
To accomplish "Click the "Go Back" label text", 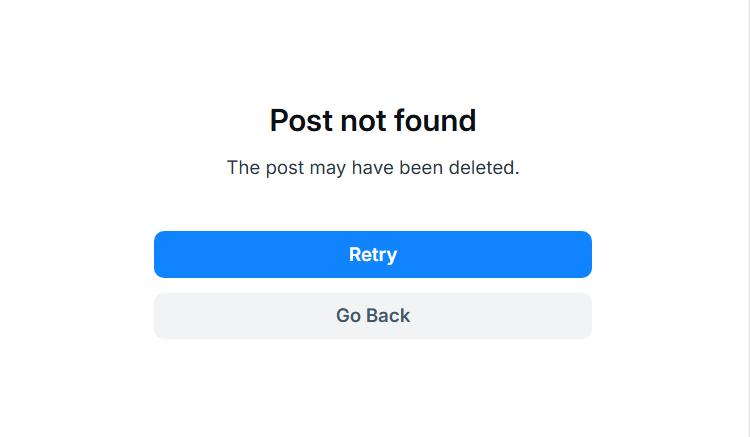I will 373,316.
